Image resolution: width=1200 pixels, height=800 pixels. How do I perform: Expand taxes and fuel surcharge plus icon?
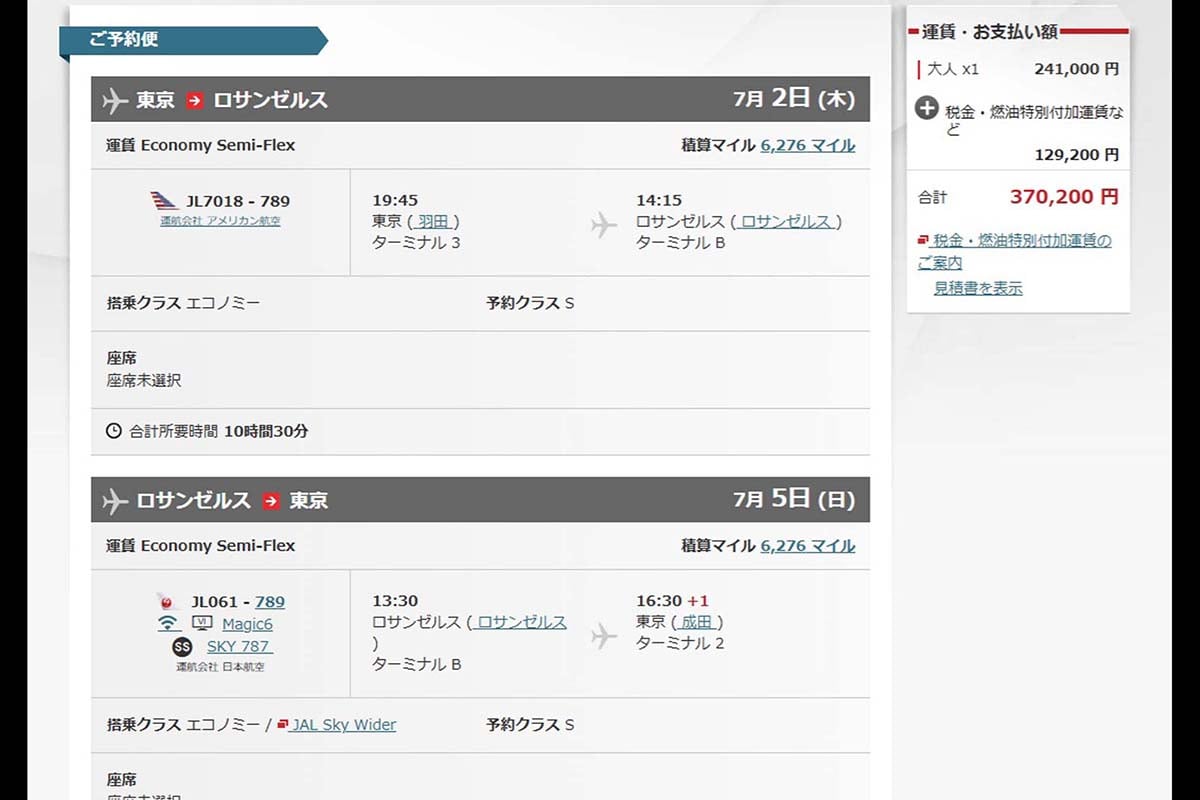(927, 110)
